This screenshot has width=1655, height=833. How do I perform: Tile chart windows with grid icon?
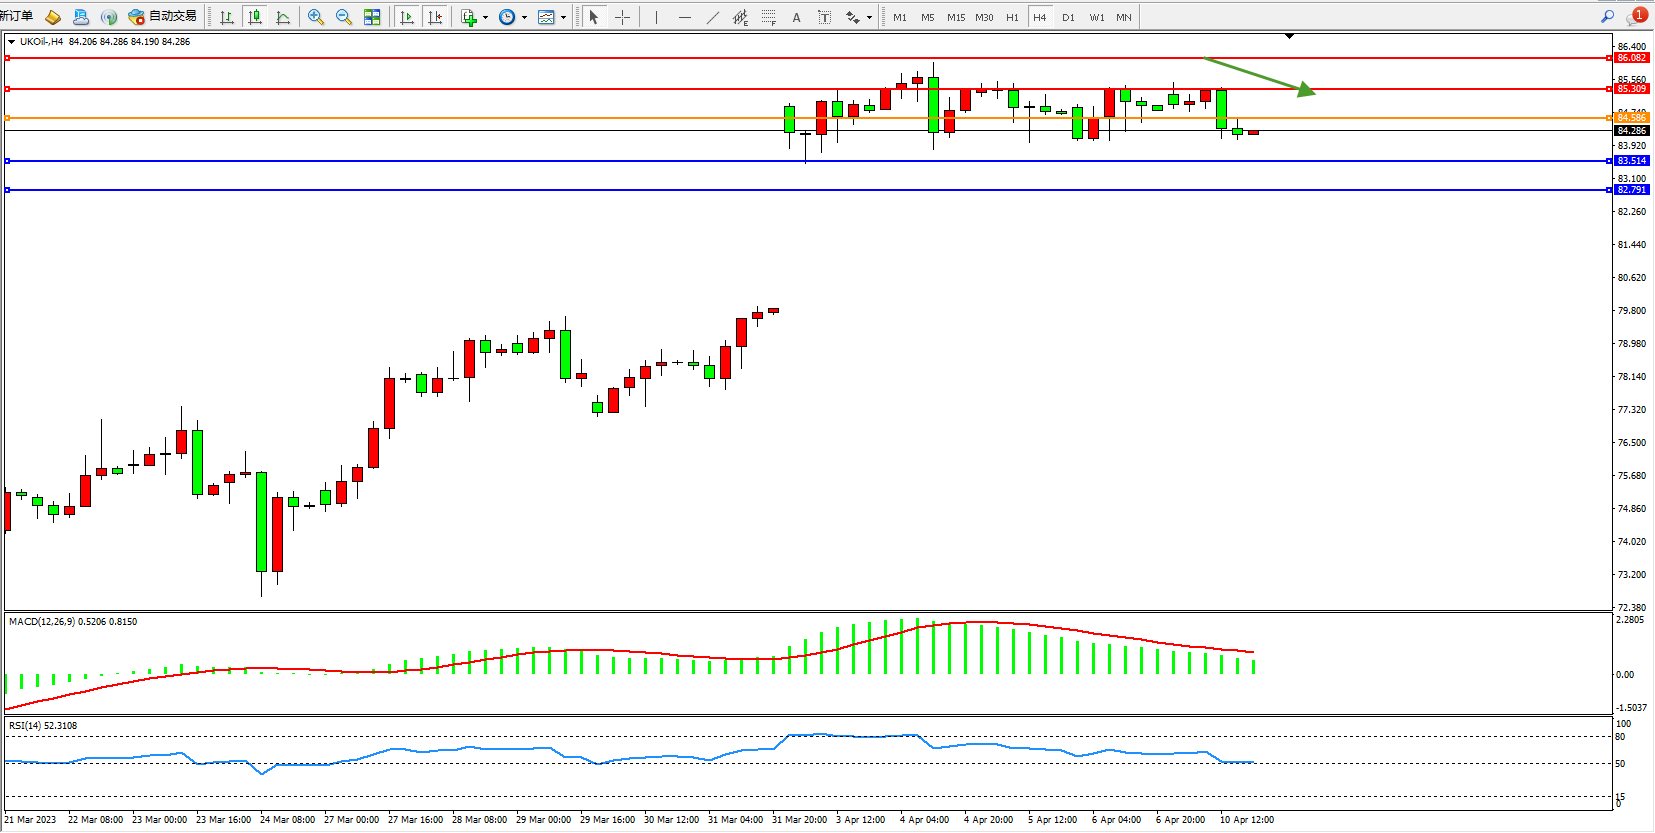[x=372, y=17]
